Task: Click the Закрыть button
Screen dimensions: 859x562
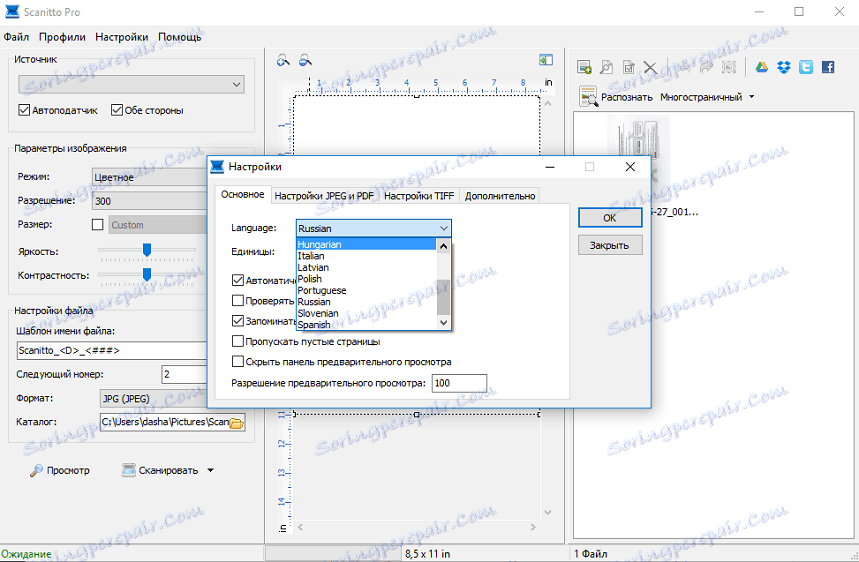Action: (x=610, y=245)
